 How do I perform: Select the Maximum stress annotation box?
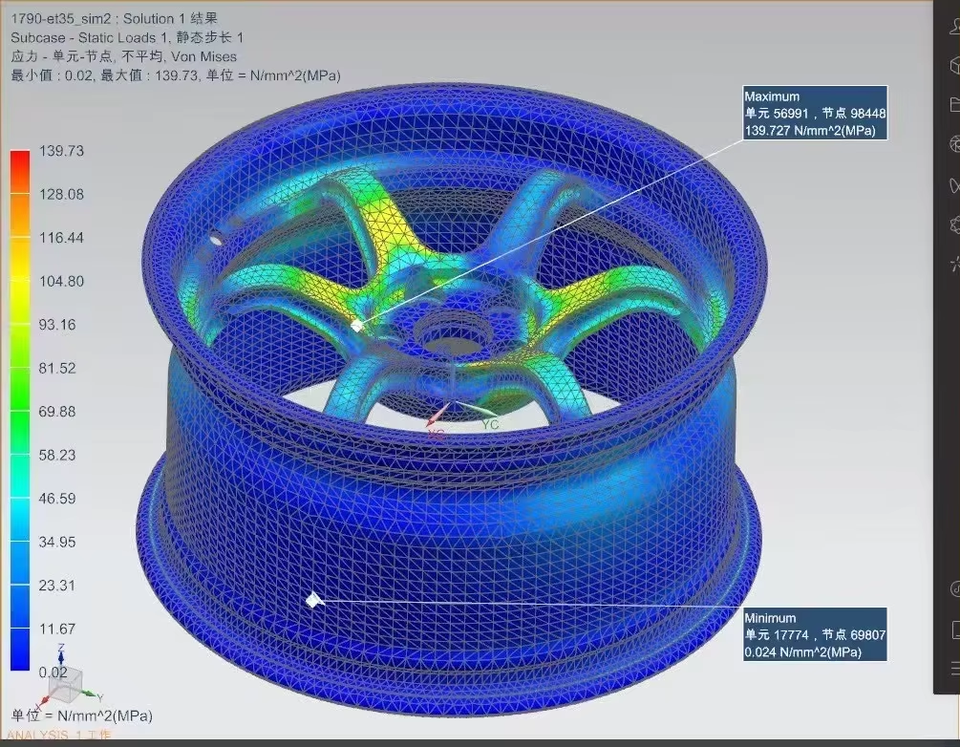815,113
